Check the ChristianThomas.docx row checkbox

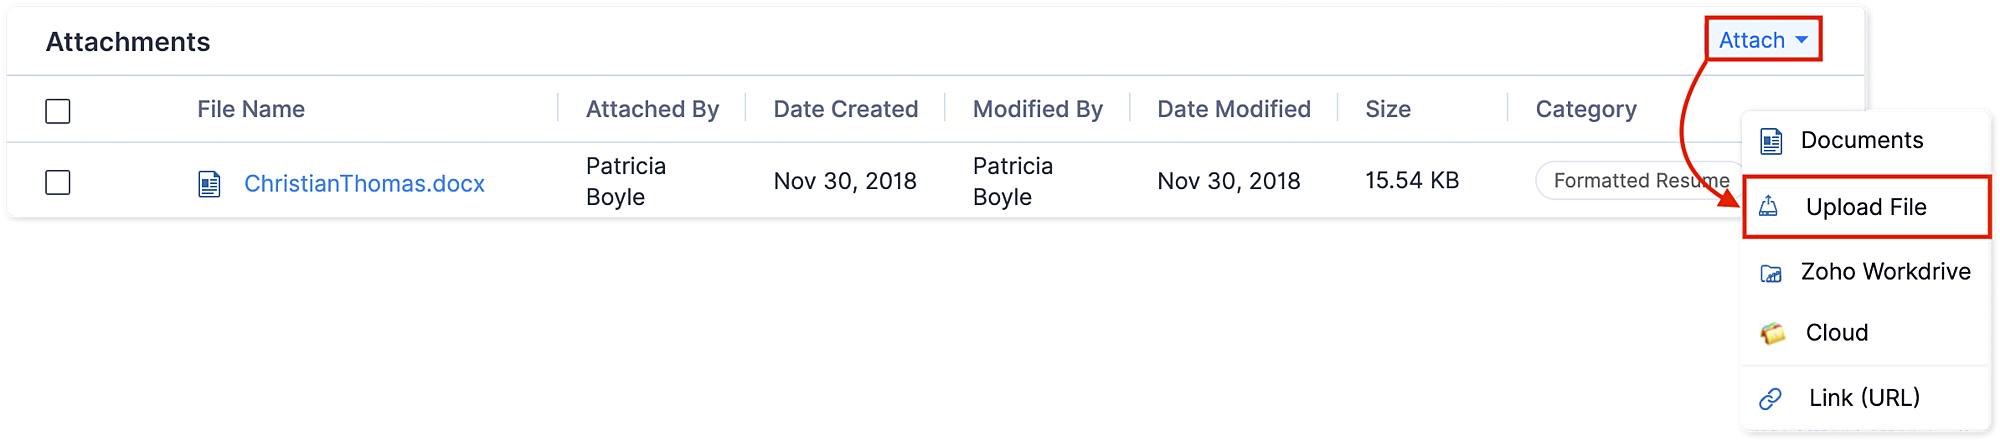click(x=58, y=183)
